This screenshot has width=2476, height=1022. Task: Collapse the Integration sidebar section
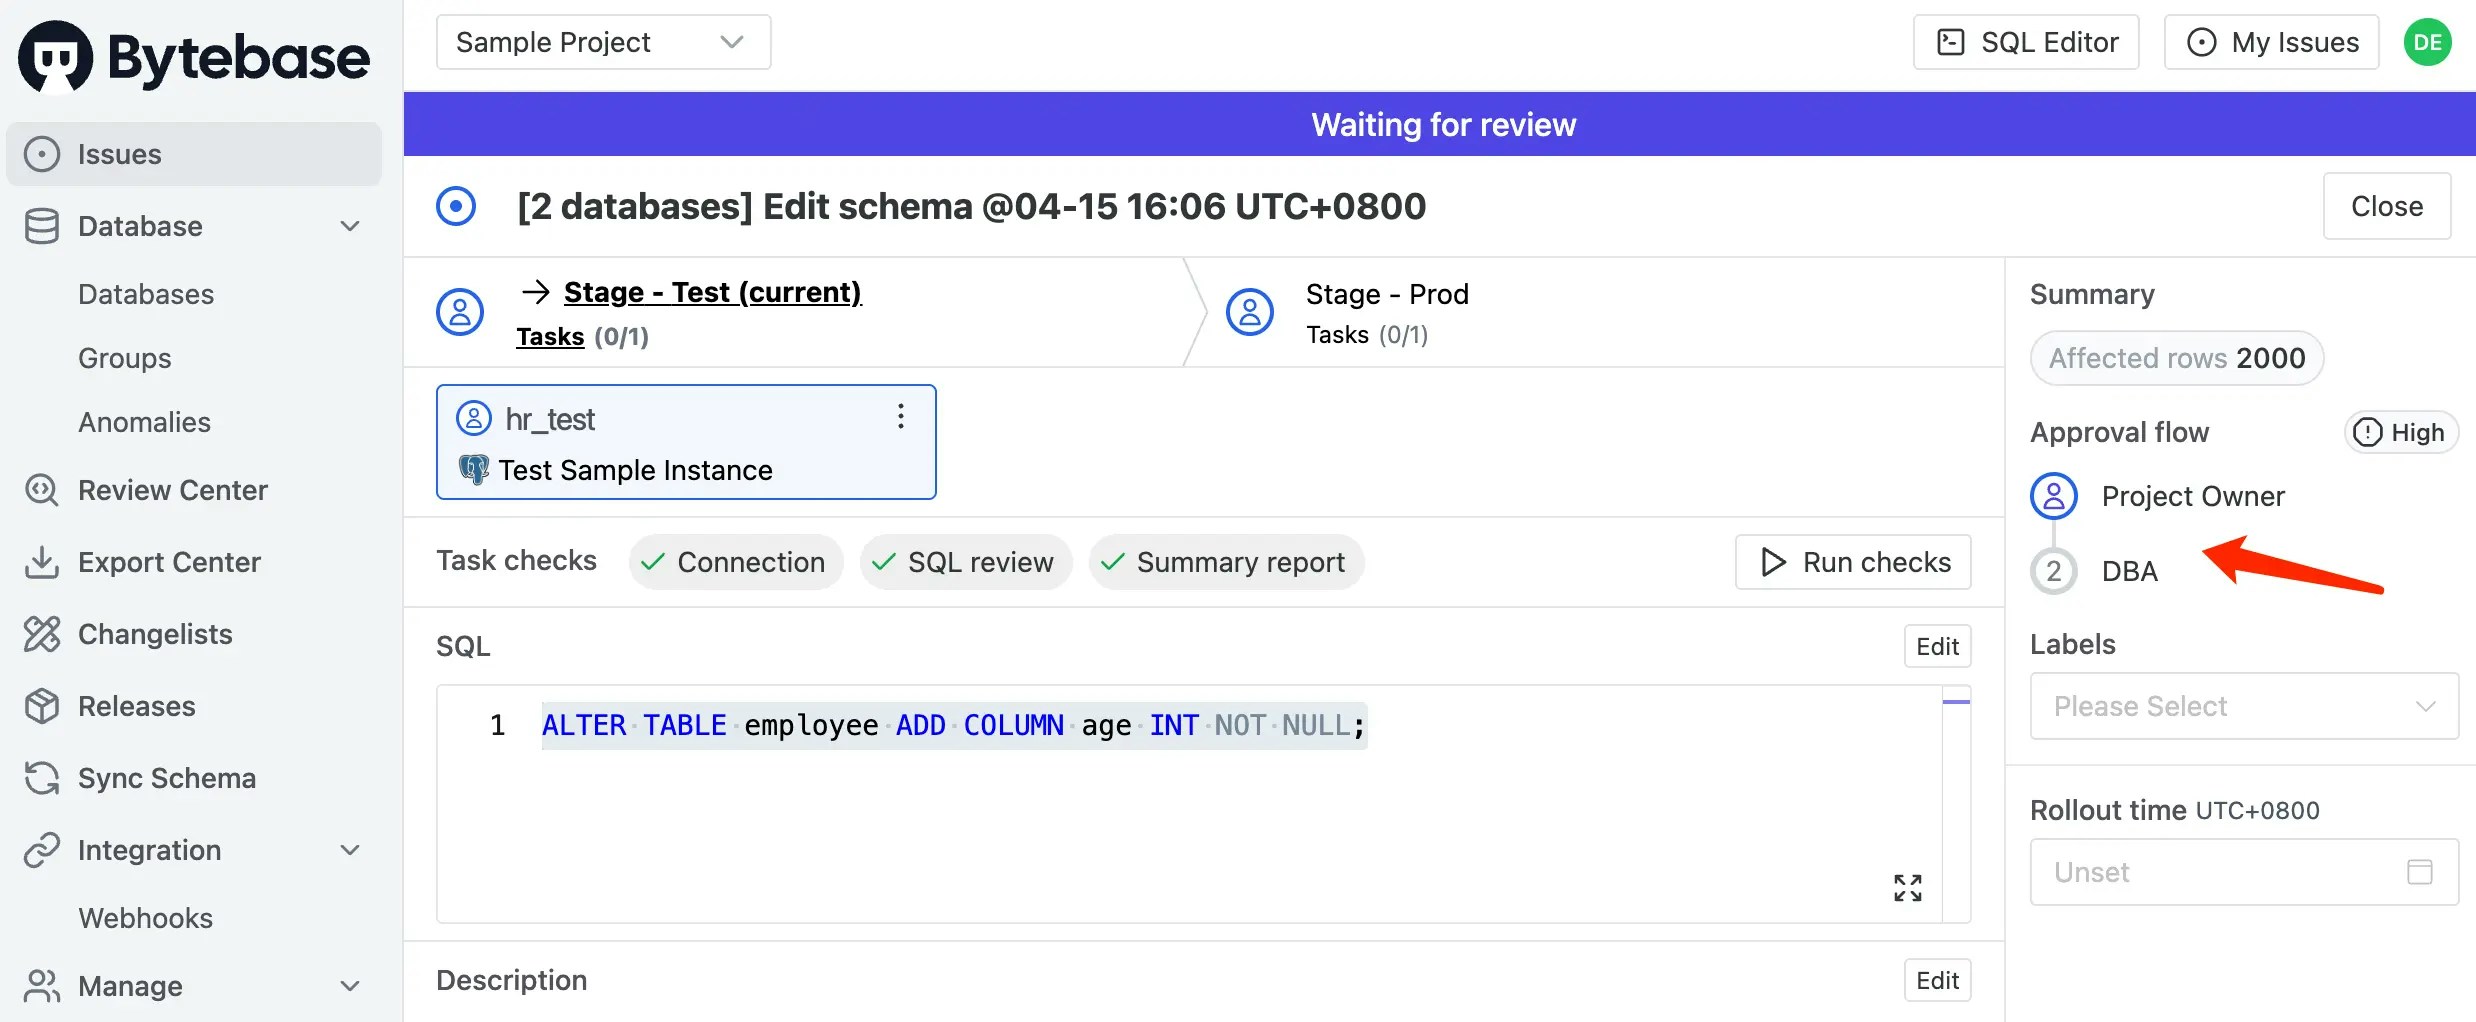click(349, 850)
